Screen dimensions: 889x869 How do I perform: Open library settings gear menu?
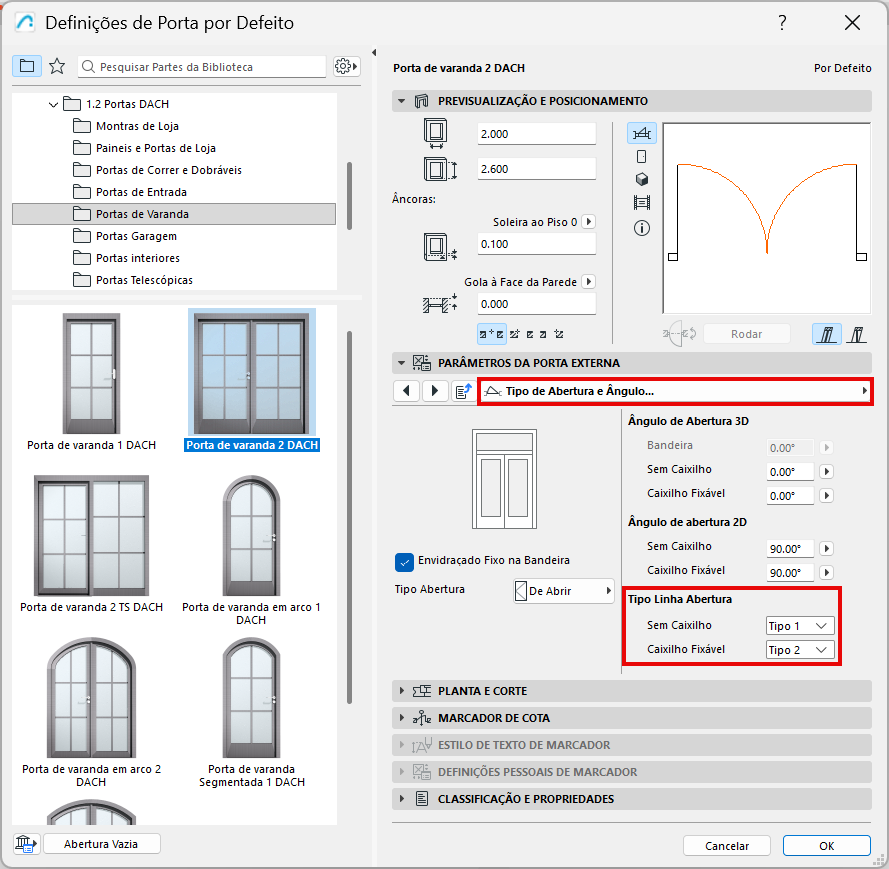click(346, 66)
